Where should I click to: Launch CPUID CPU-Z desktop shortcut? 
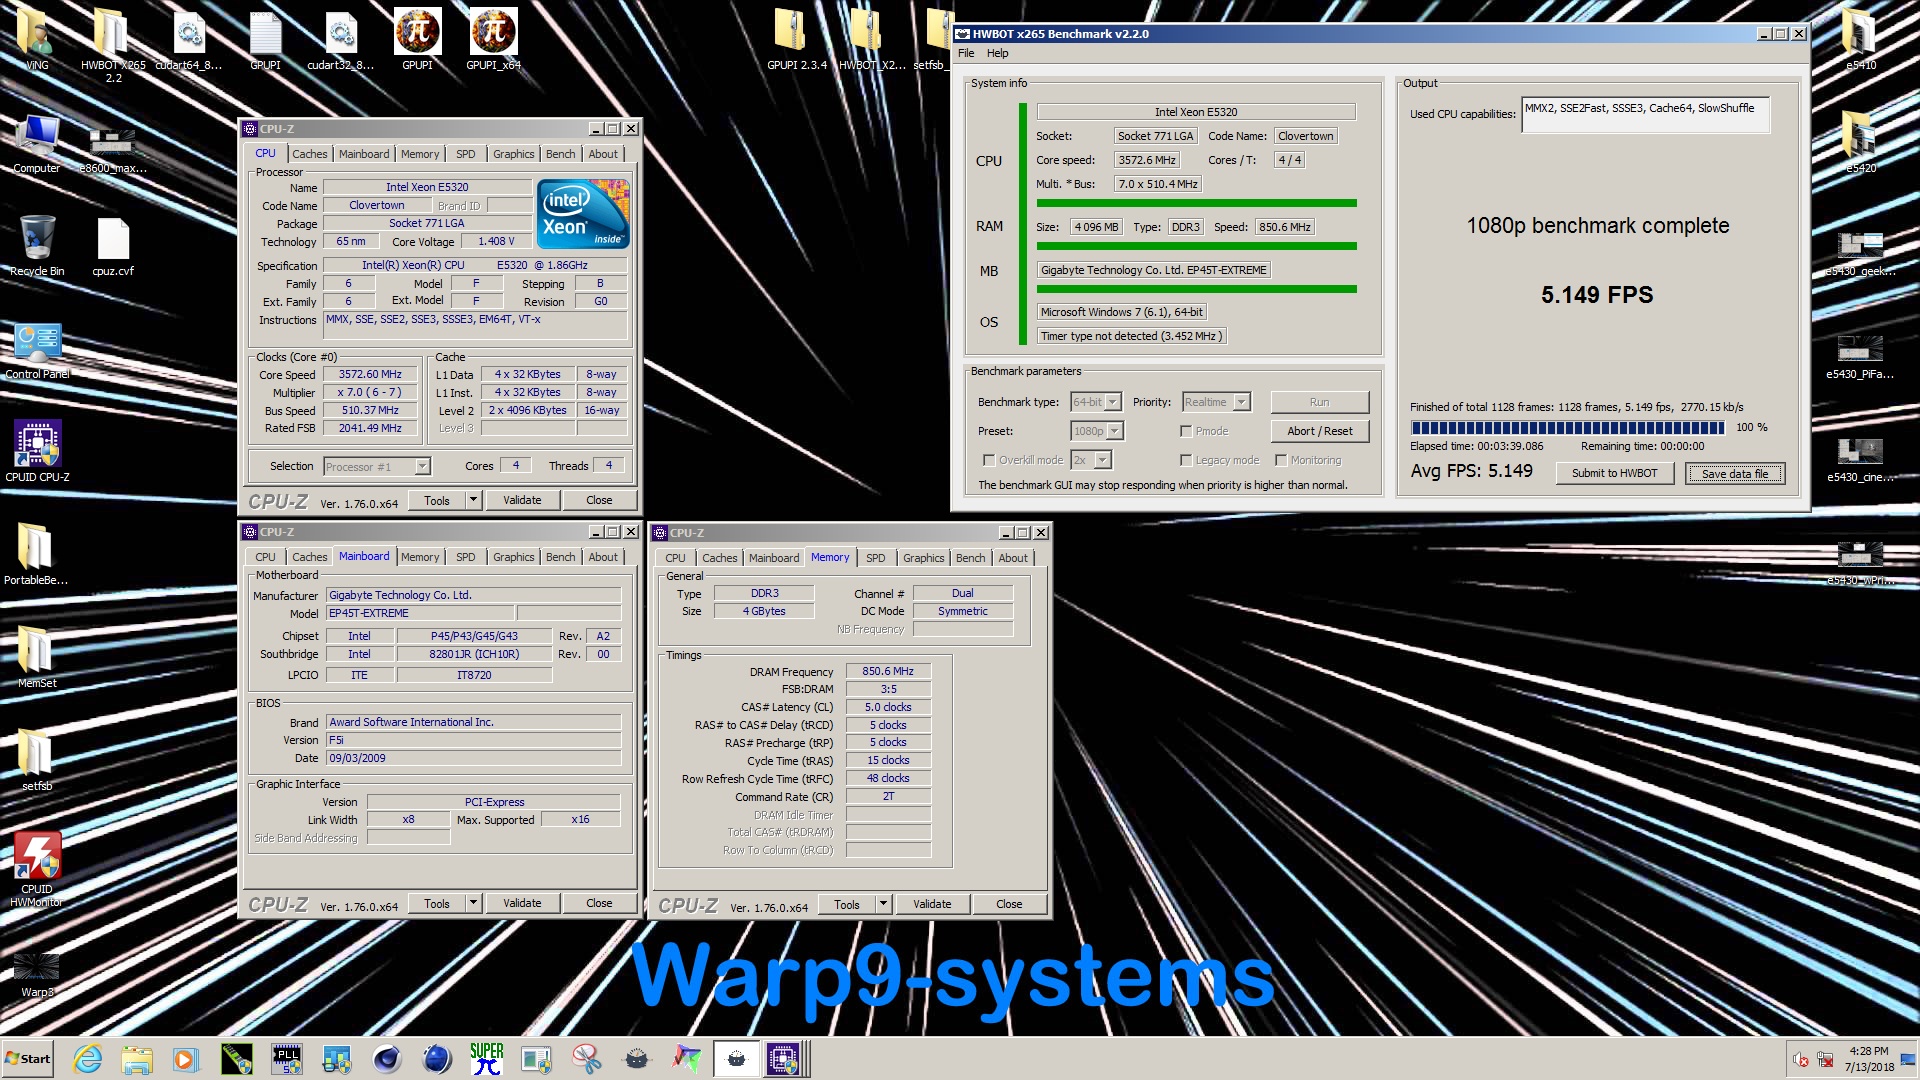tap(37, 451)
